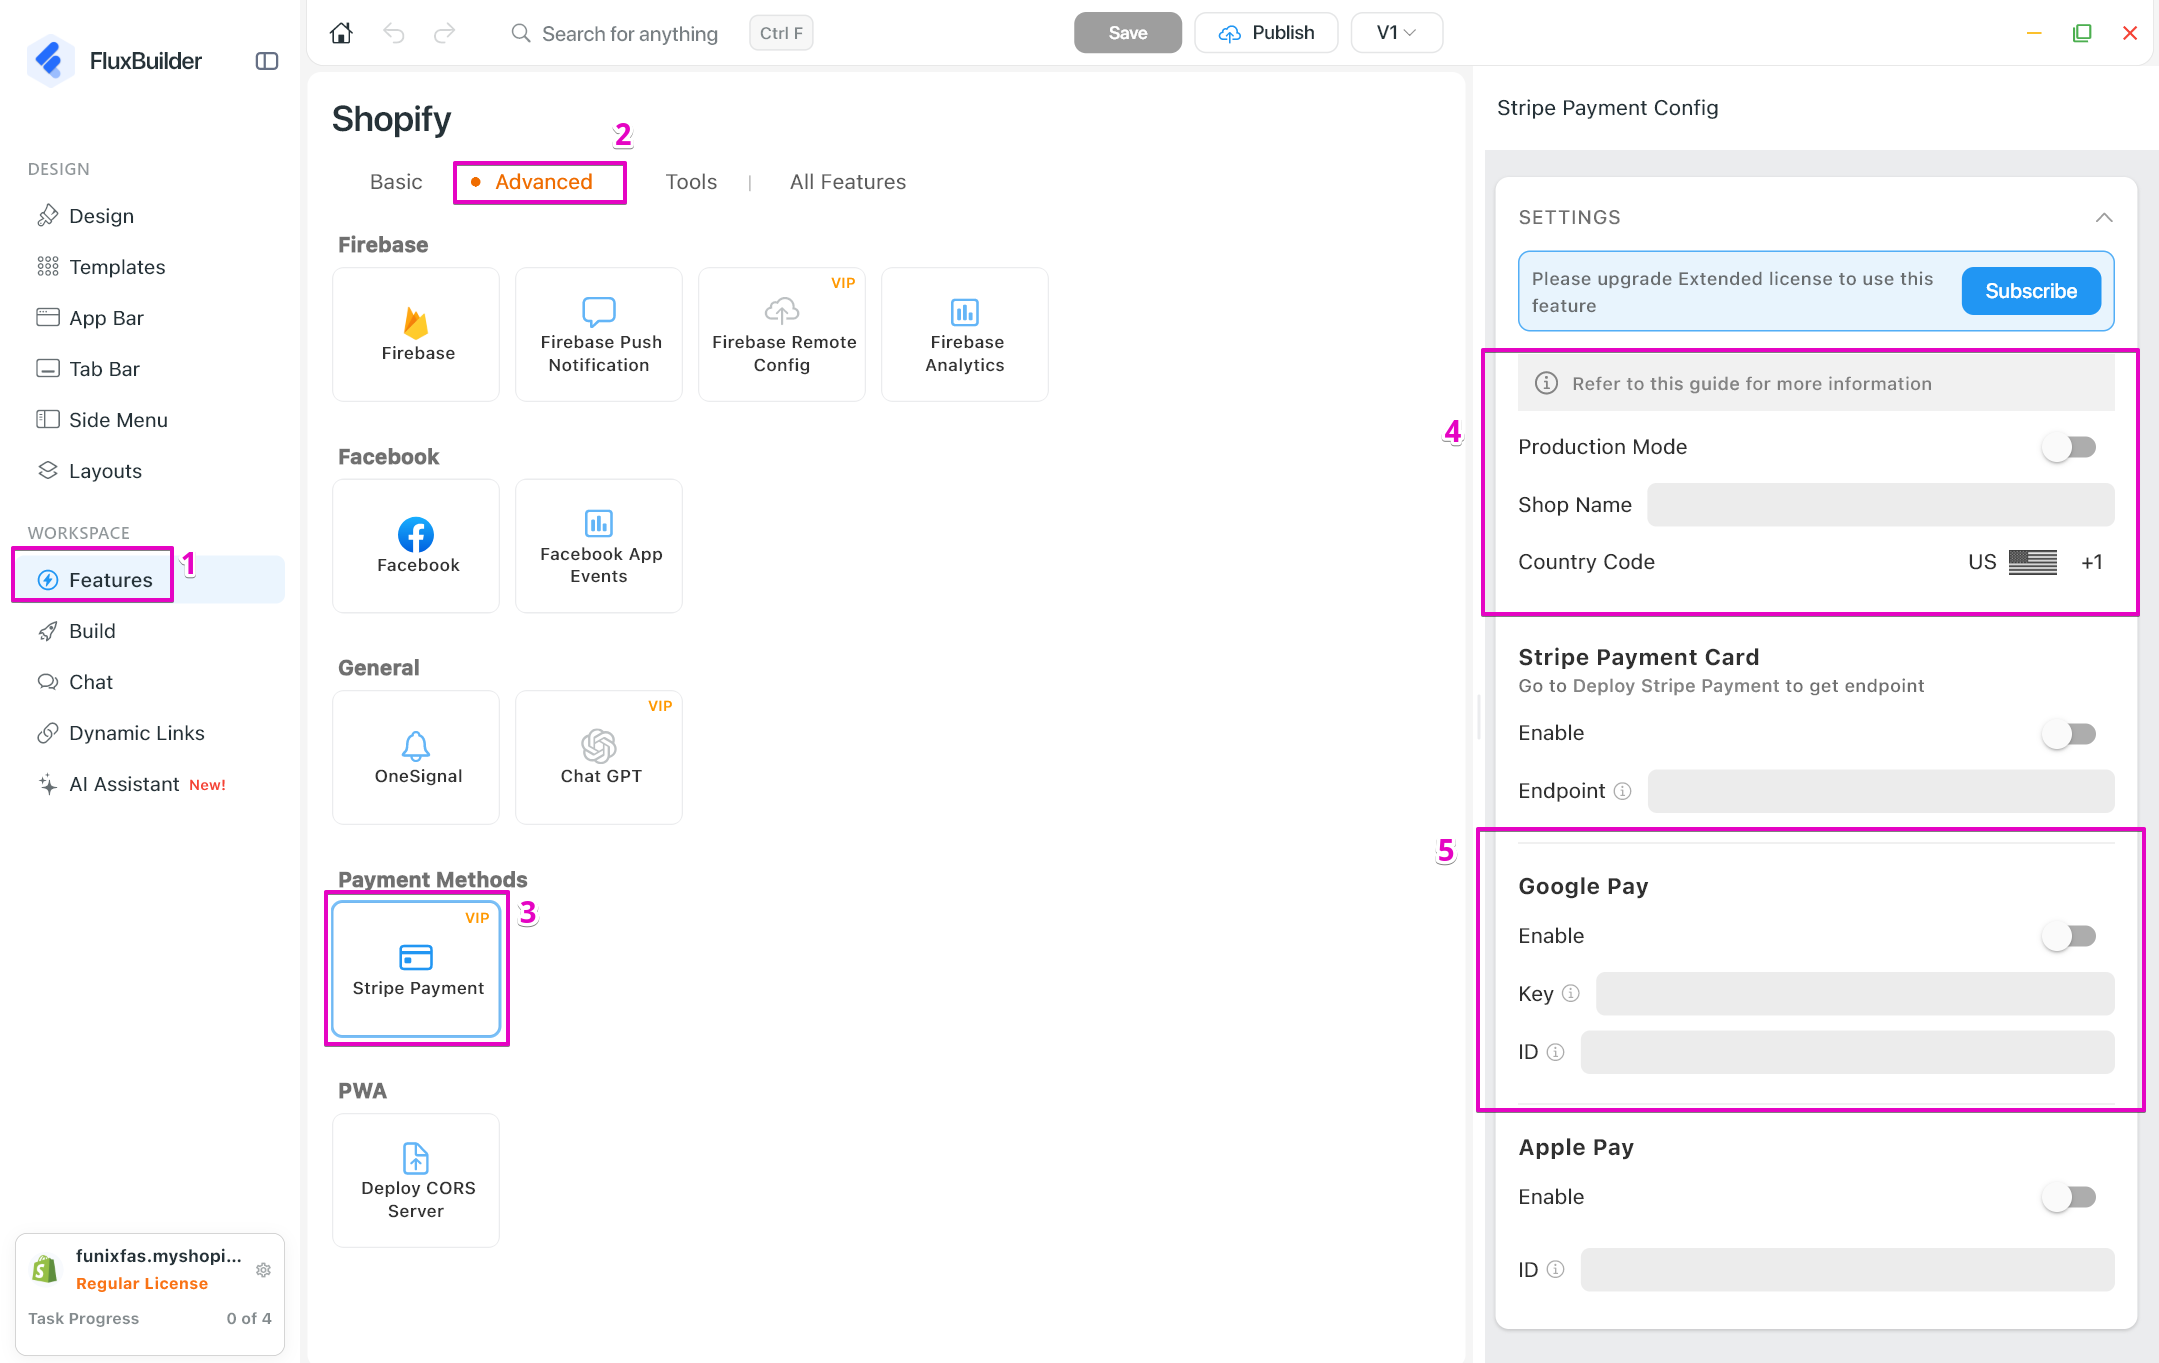Viewport: 2159px width, 1363px height.
Task: Collapse sidebar with the panel toggle icon
Action: pyautogui.click(x=267, y=61)
